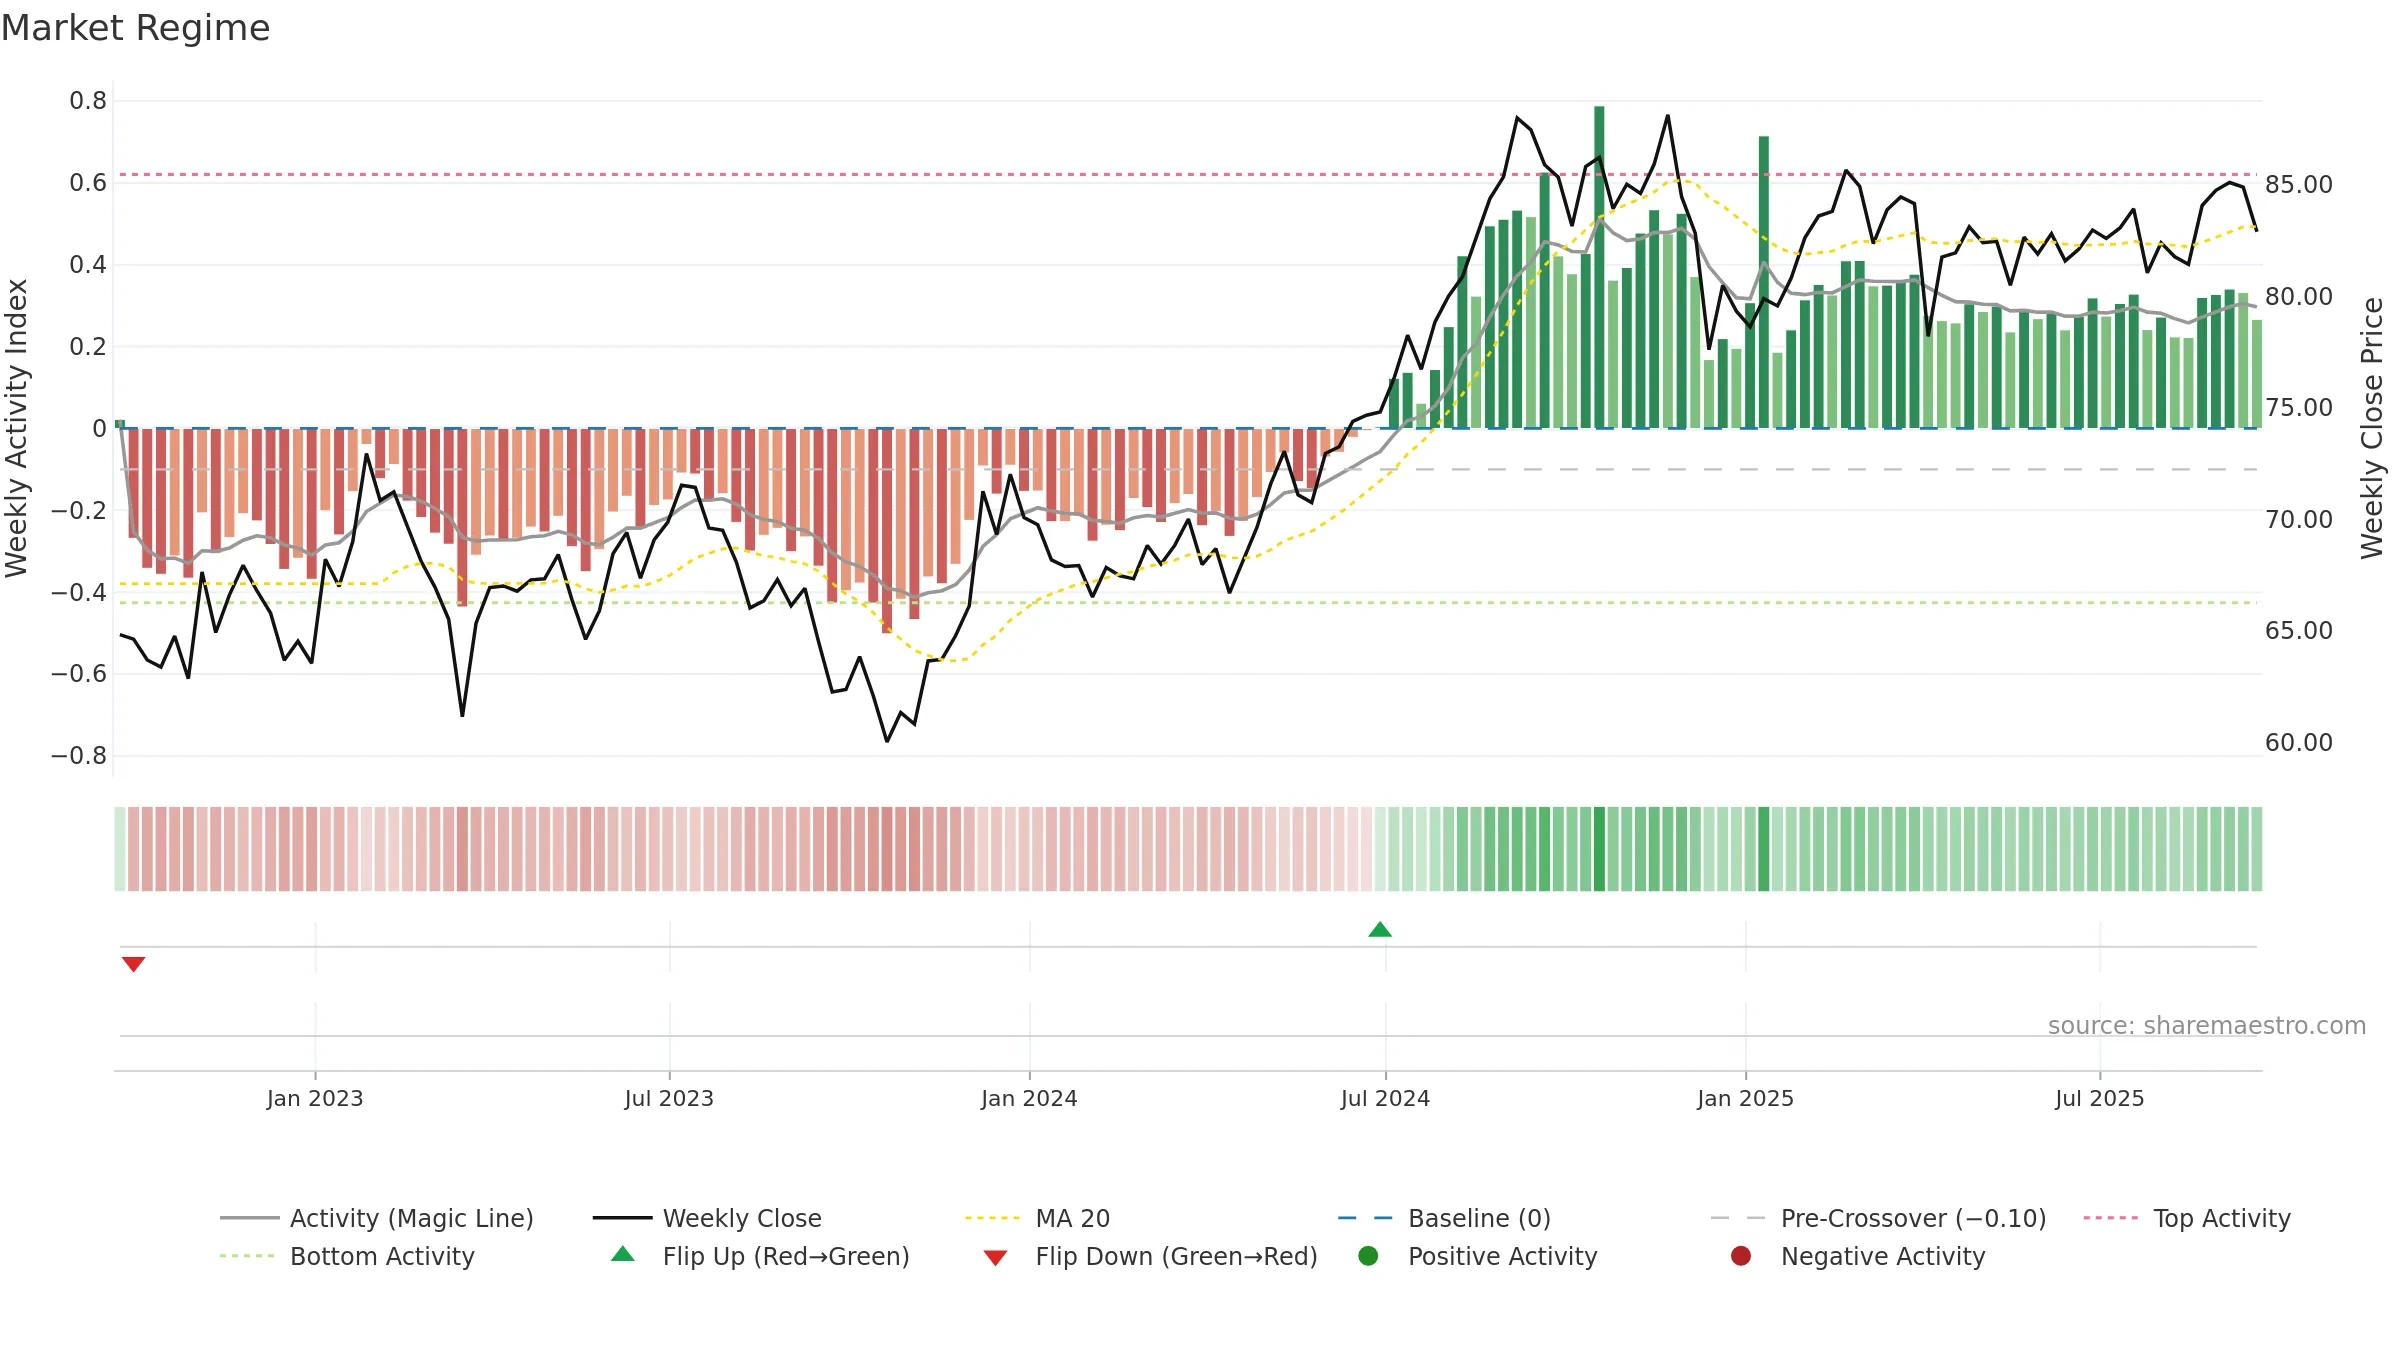
Task: Click the Market Regime chart title
Action: 135,28
